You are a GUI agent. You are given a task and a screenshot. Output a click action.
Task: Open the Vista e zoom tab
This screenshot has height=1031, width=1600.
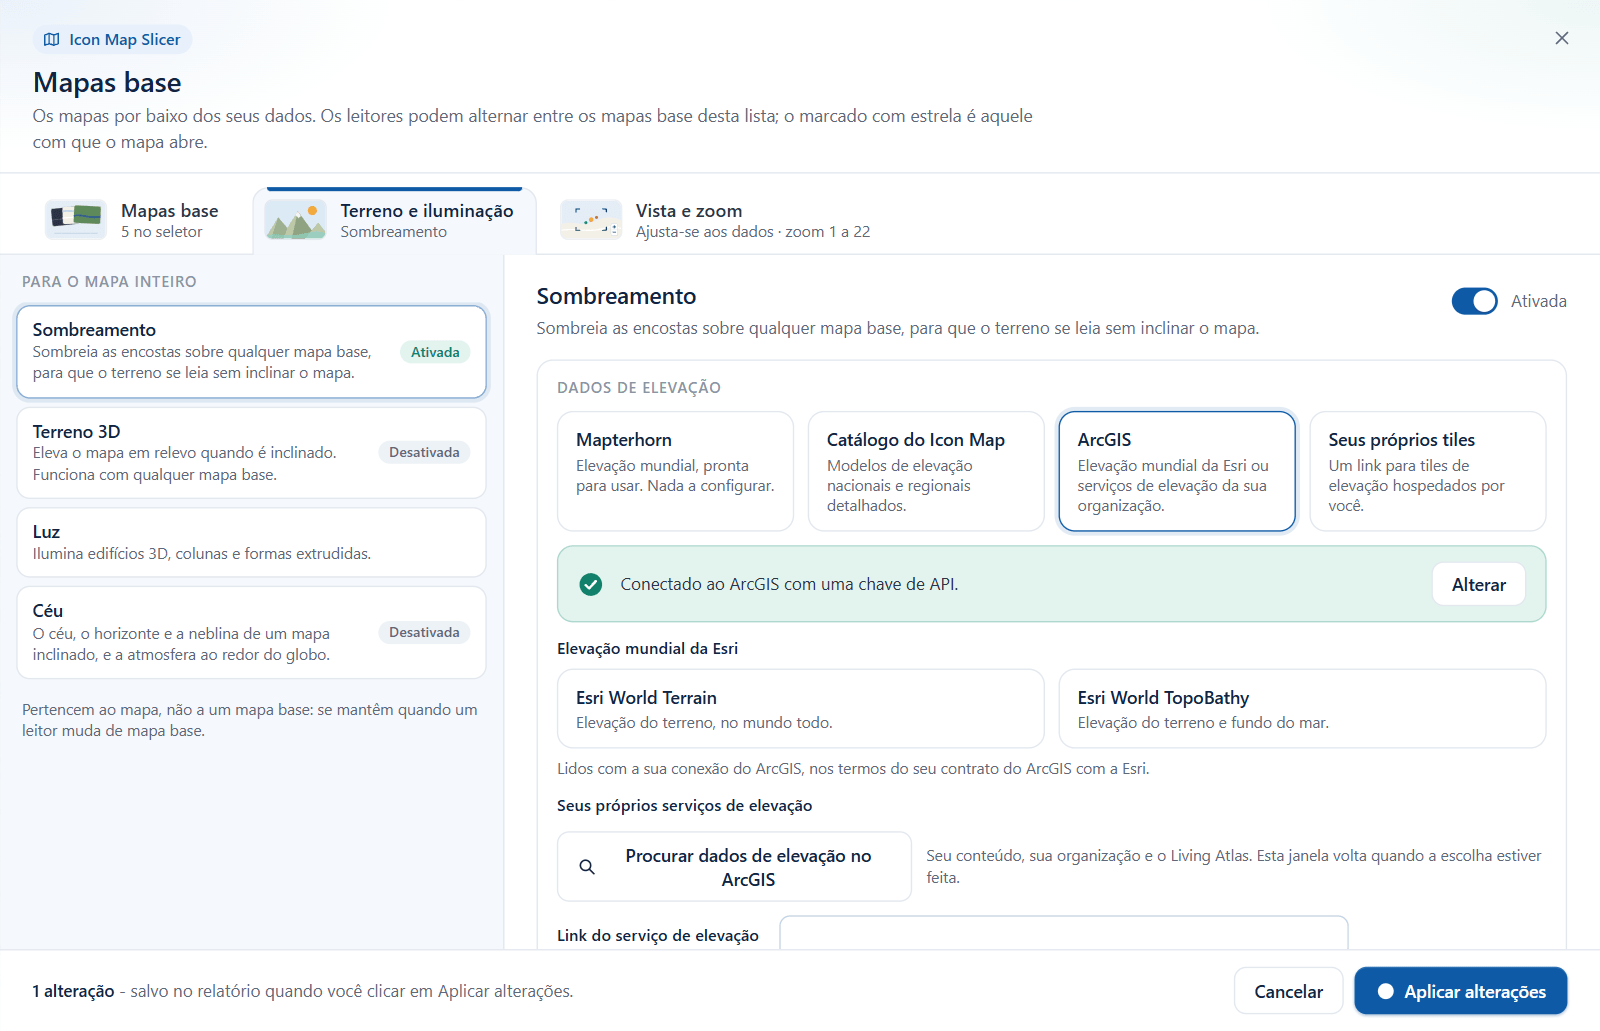(x=717, y=221)
